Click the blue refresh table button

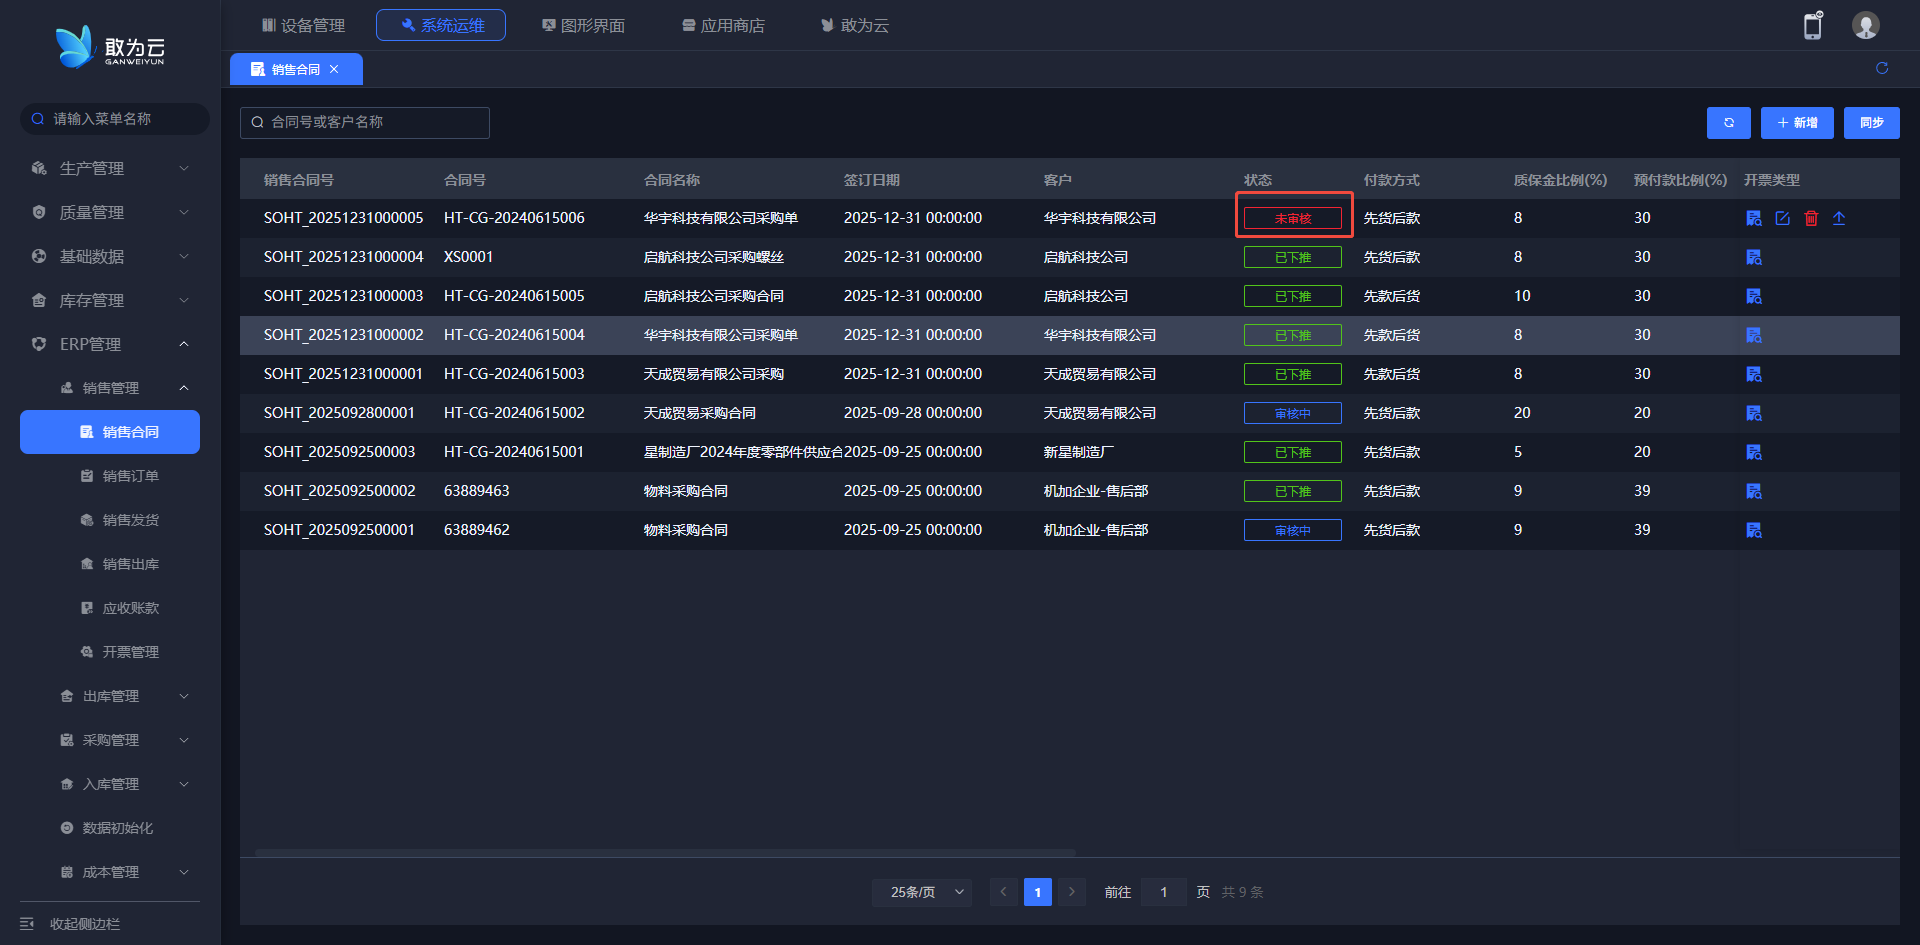(1728, 123)
